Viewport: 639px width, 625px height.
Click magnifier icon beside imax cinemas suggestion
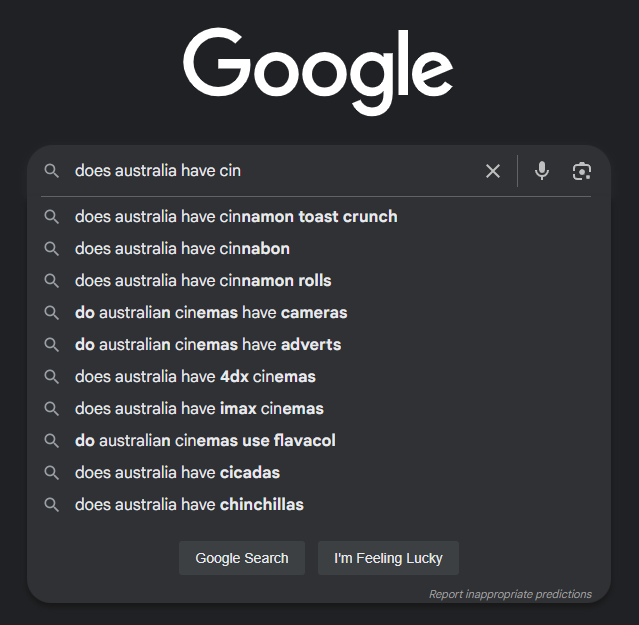tap(52, 409)
